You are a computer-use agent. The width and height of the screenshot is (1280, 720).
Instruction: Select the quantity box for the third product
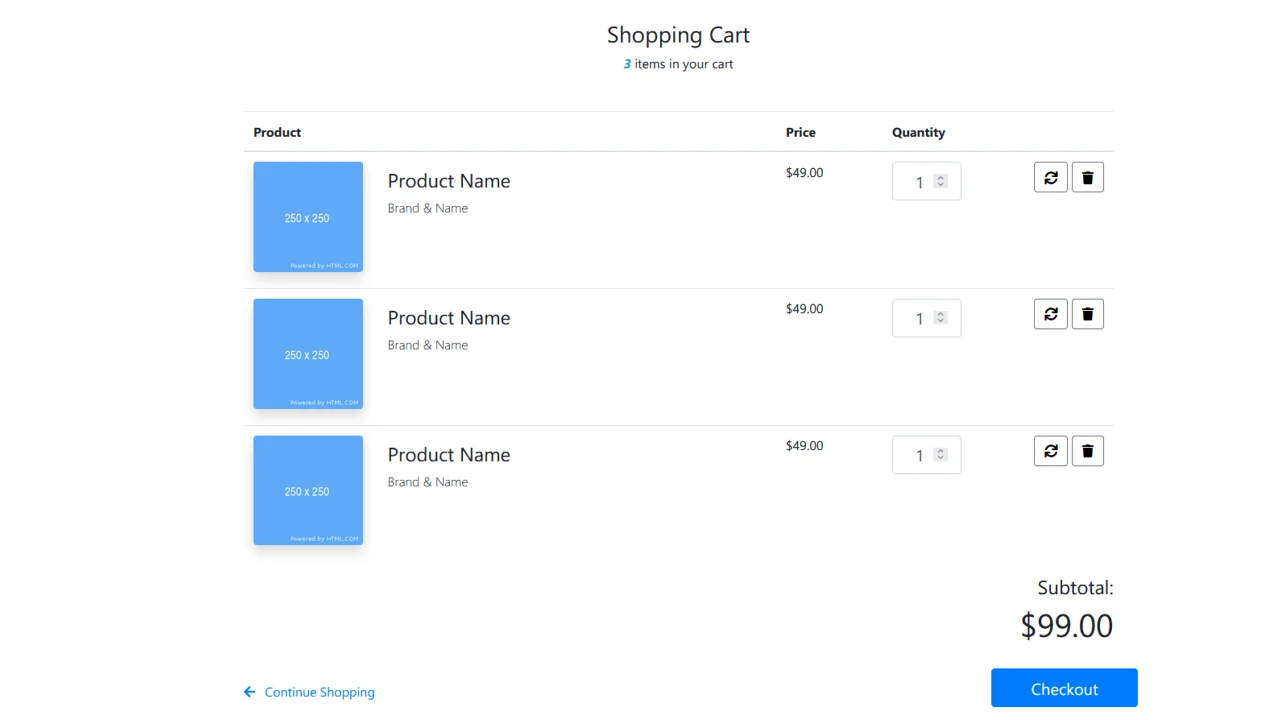[915, 455]
